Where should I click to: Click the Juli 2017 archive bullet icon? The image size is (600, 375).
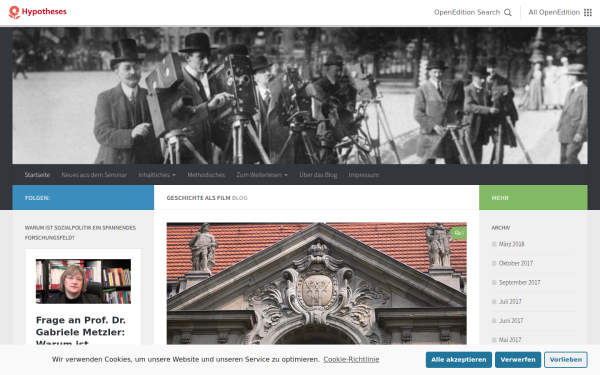tap(494, 302)
